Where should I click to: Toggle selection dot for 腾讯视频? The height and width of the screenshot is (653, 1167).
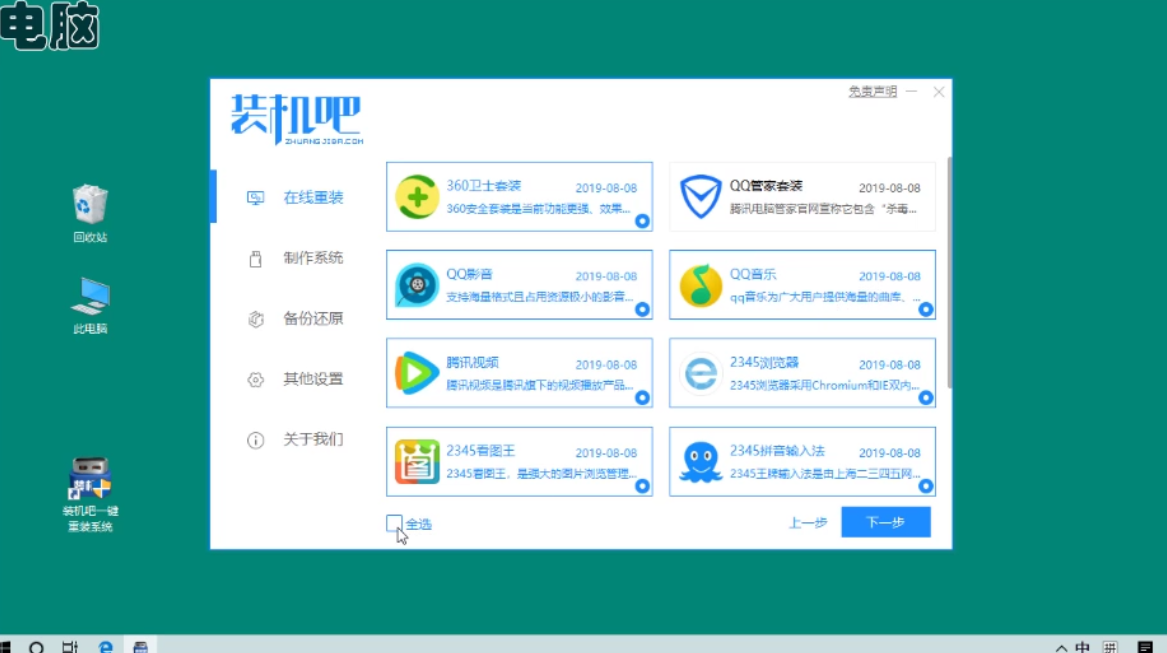point(642,398)
